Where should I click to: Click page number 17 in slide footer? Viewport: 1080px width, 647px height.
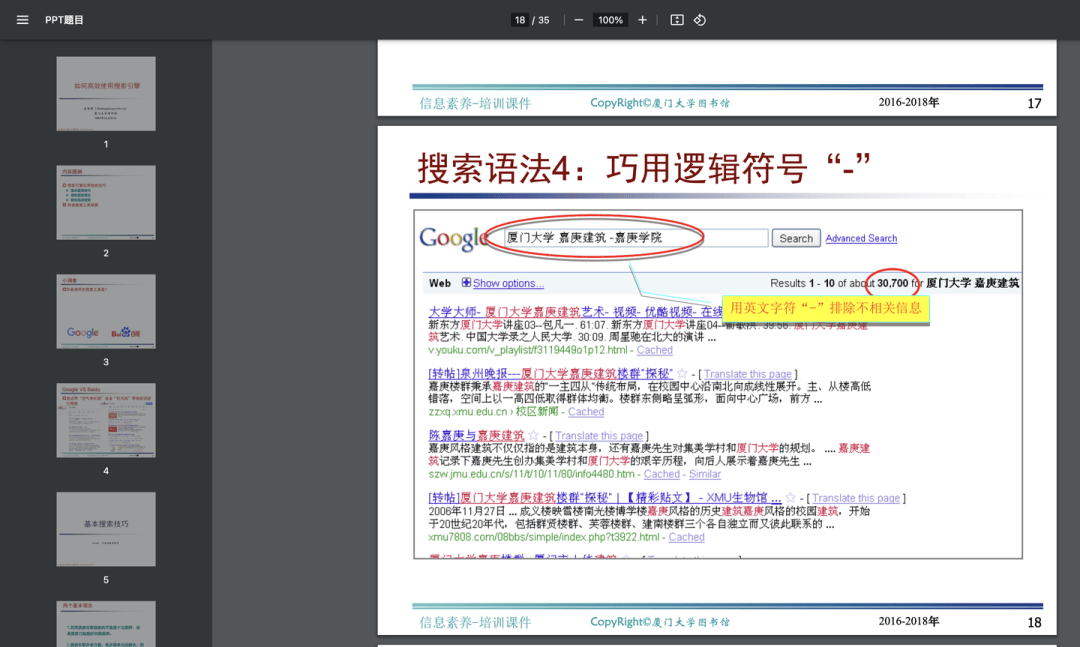(1034, 103)
